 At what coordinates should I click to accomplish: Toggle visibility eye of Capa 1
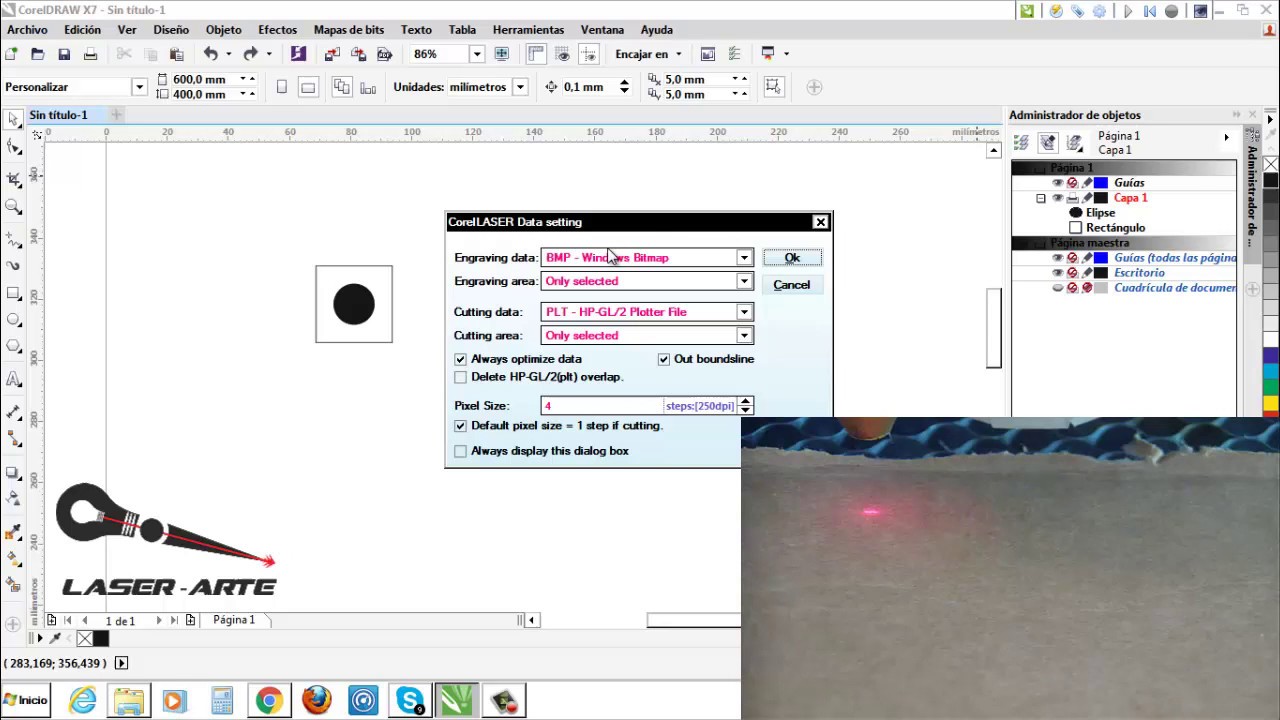pos(1057,198)
